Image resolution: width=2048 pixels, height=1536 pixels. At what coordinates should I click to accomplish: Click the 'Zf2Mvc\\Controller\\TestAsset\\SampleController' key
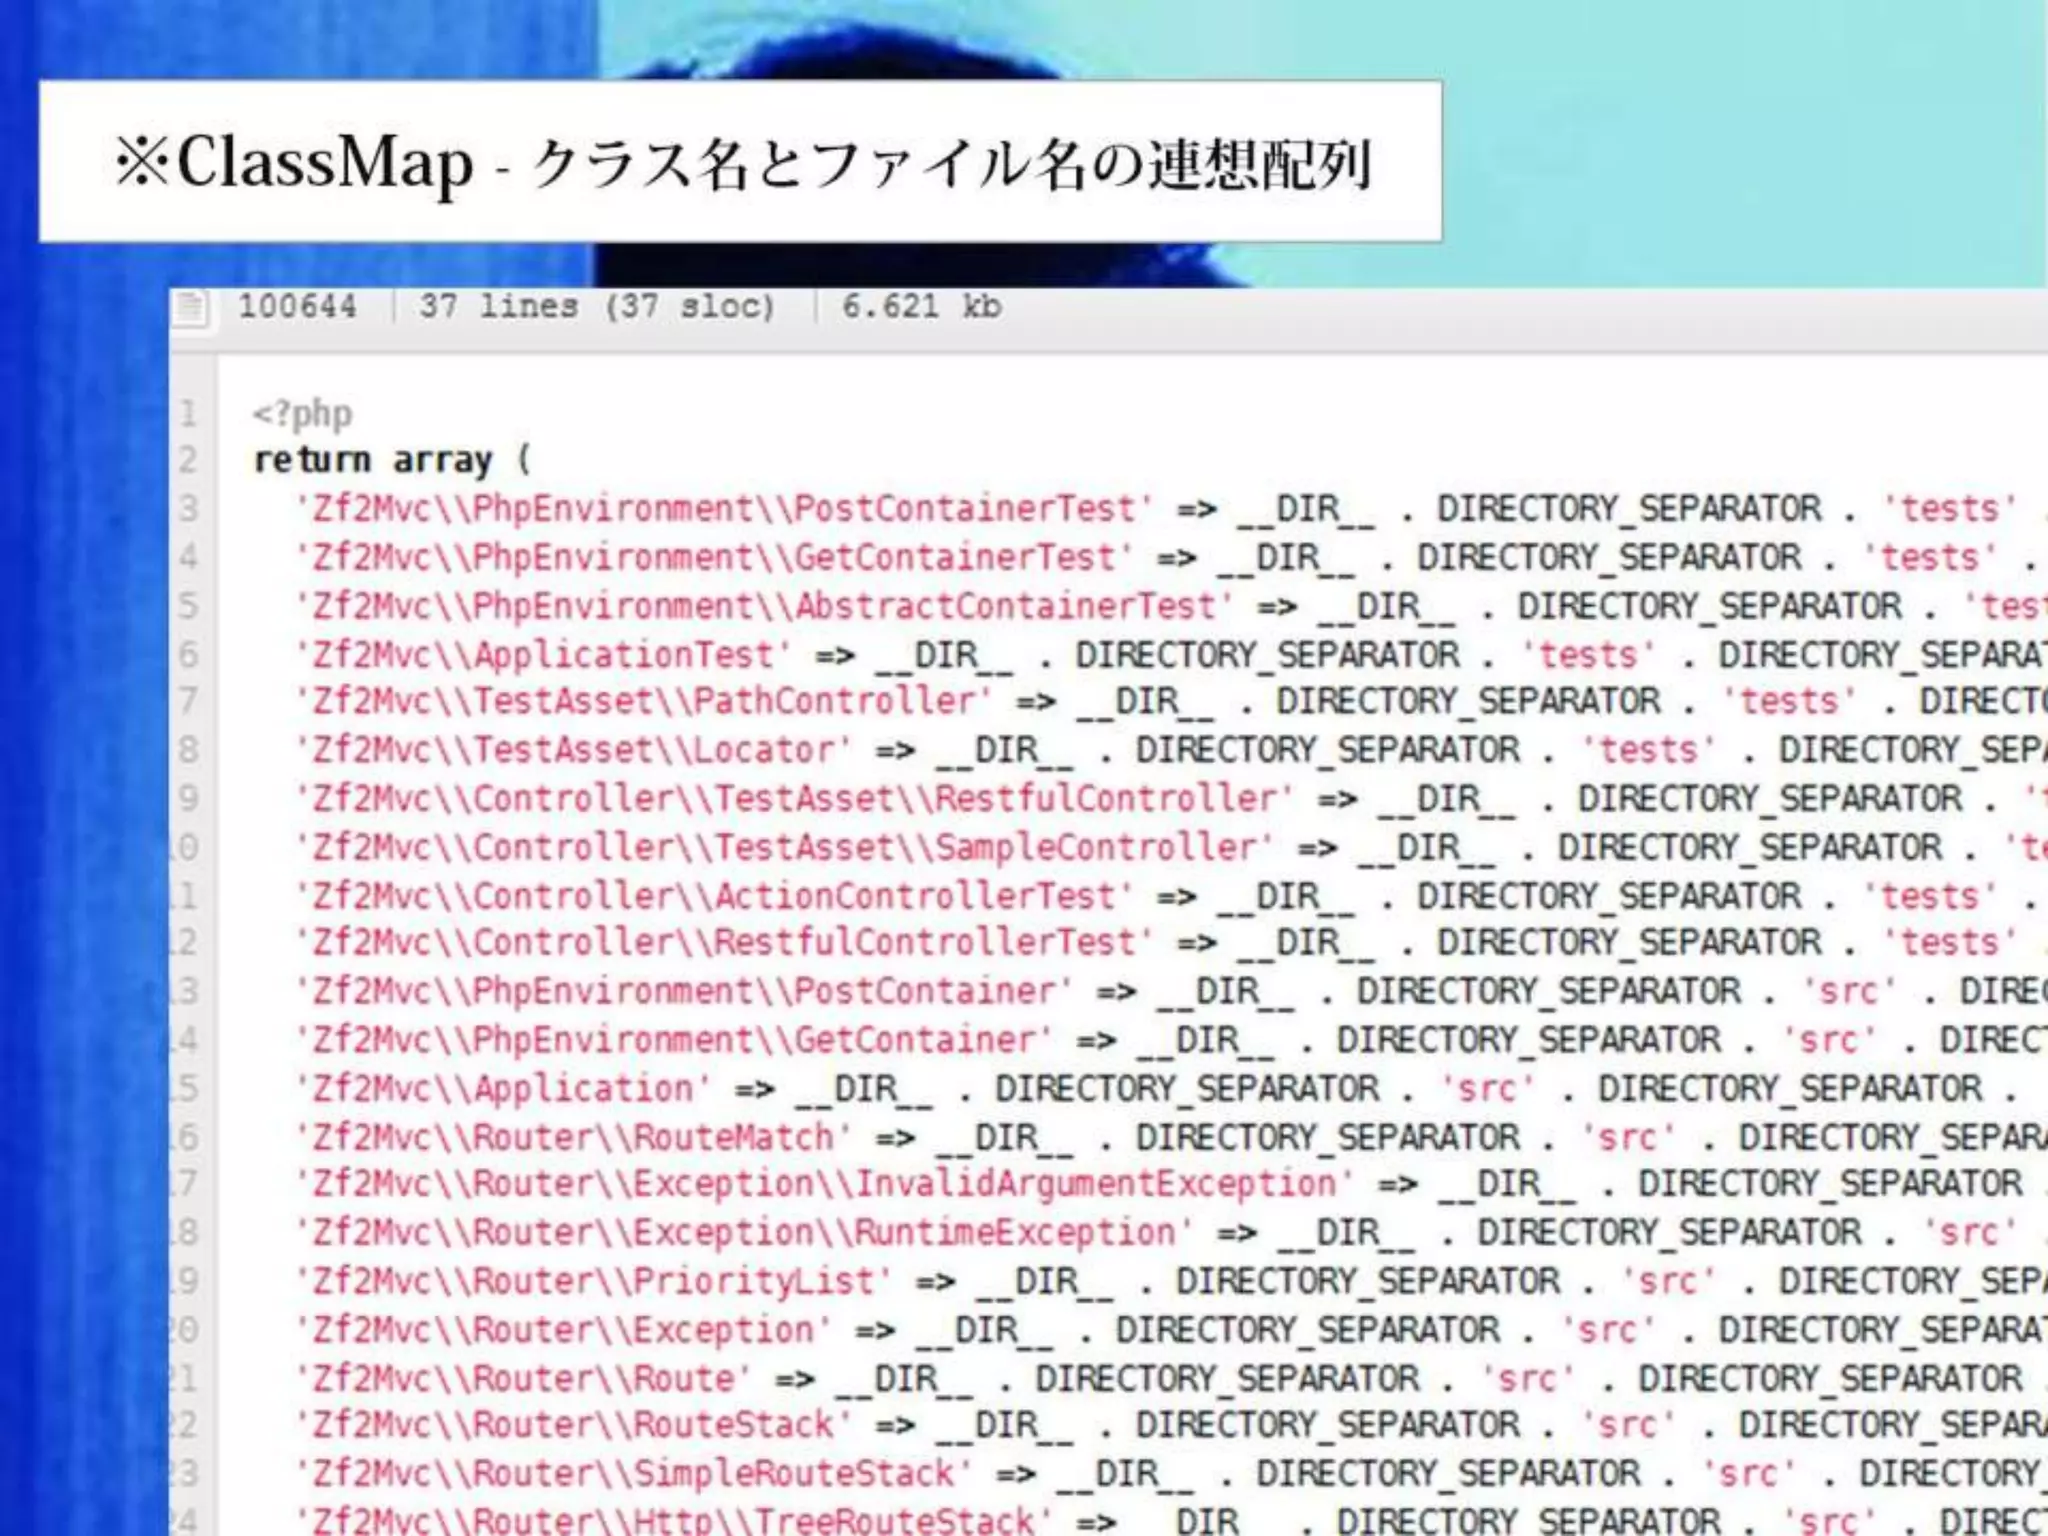(784, 848)
